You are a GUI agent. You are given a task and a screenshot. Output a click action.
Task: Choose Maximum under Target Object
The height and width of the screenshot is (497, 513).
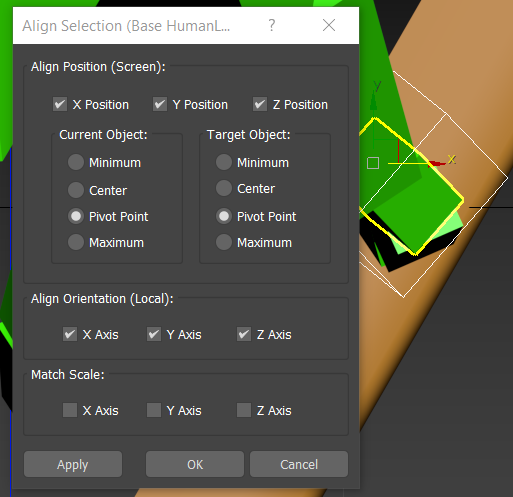pos(224,242)
